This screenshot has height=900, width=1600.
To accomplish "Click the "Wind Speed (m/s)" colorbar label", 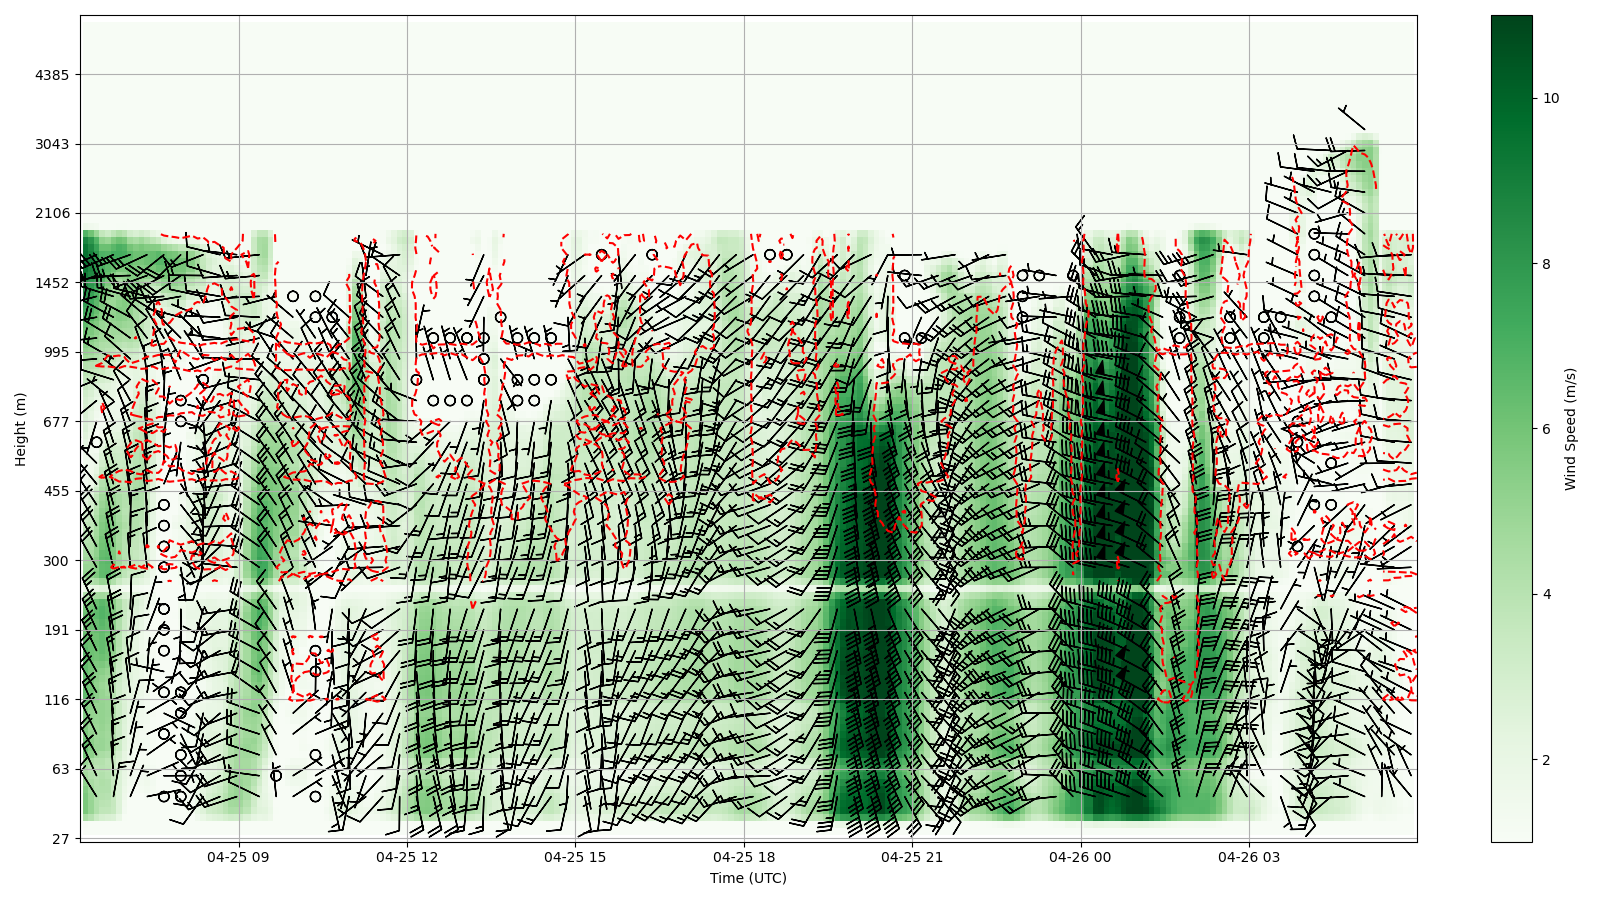I will coord(1570,429).
